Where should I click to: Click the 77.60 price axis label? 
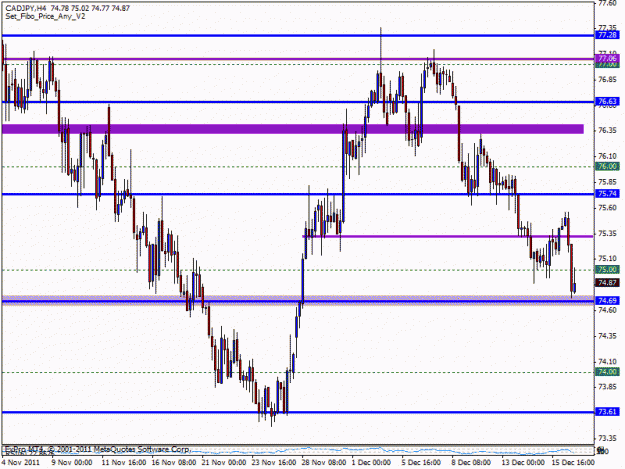607,4
